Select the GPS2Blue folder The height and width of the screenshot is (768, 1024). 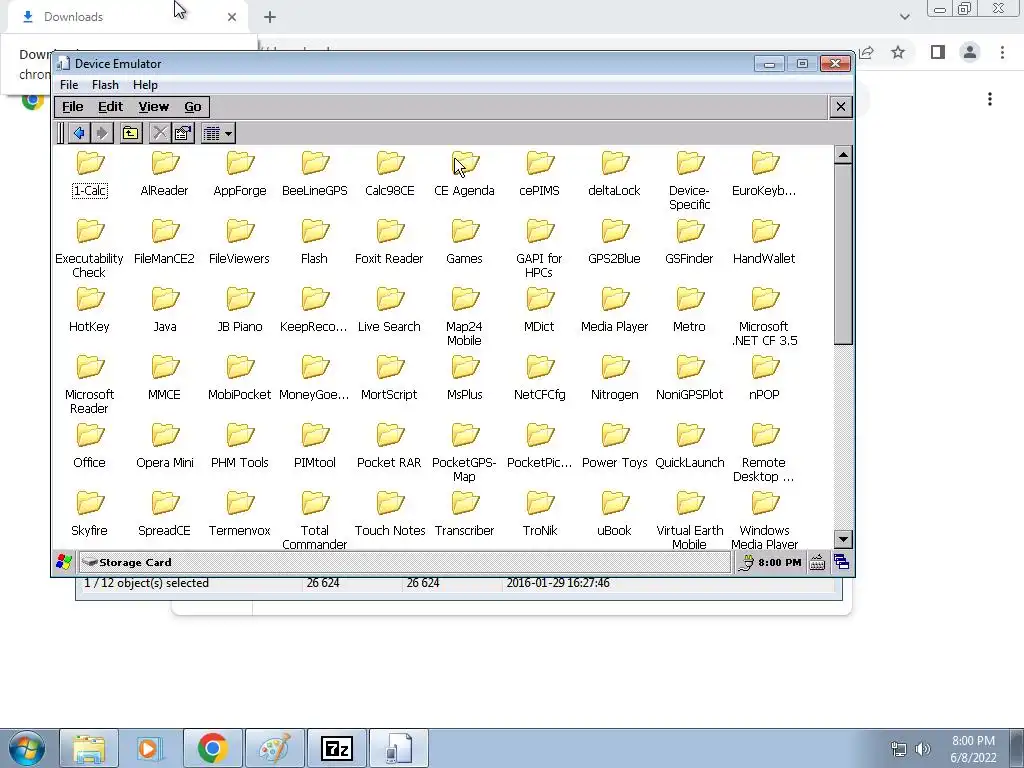615,242
